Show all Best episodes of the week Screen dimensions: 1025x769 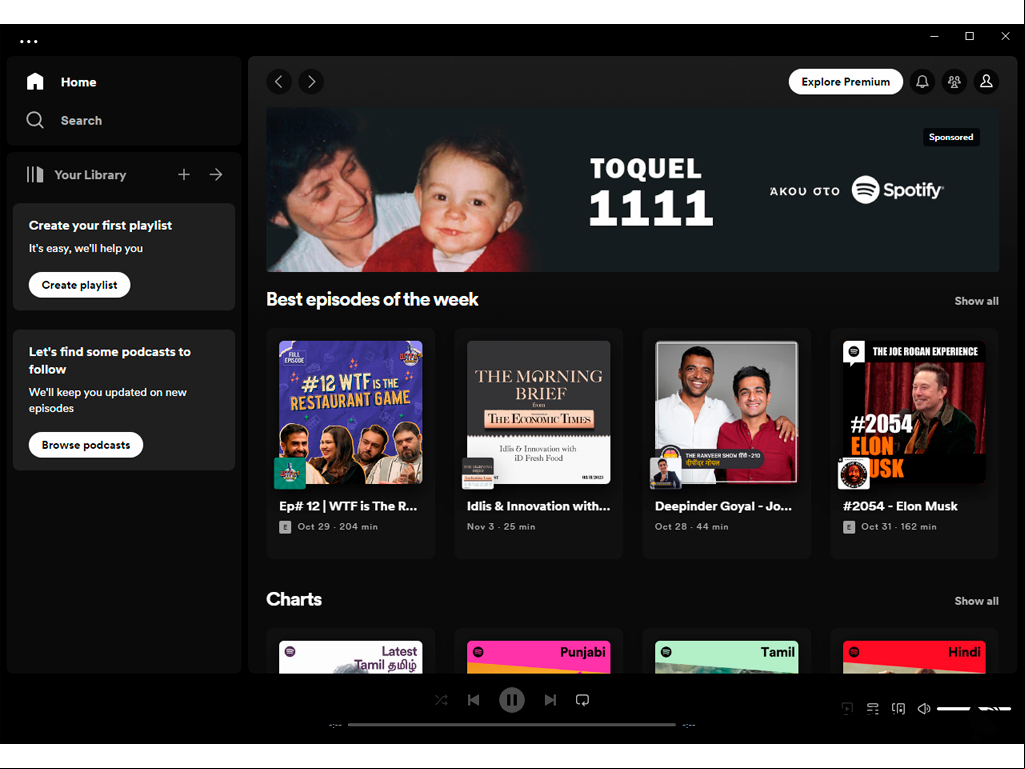pyautogui.click(x=977, y=301)
